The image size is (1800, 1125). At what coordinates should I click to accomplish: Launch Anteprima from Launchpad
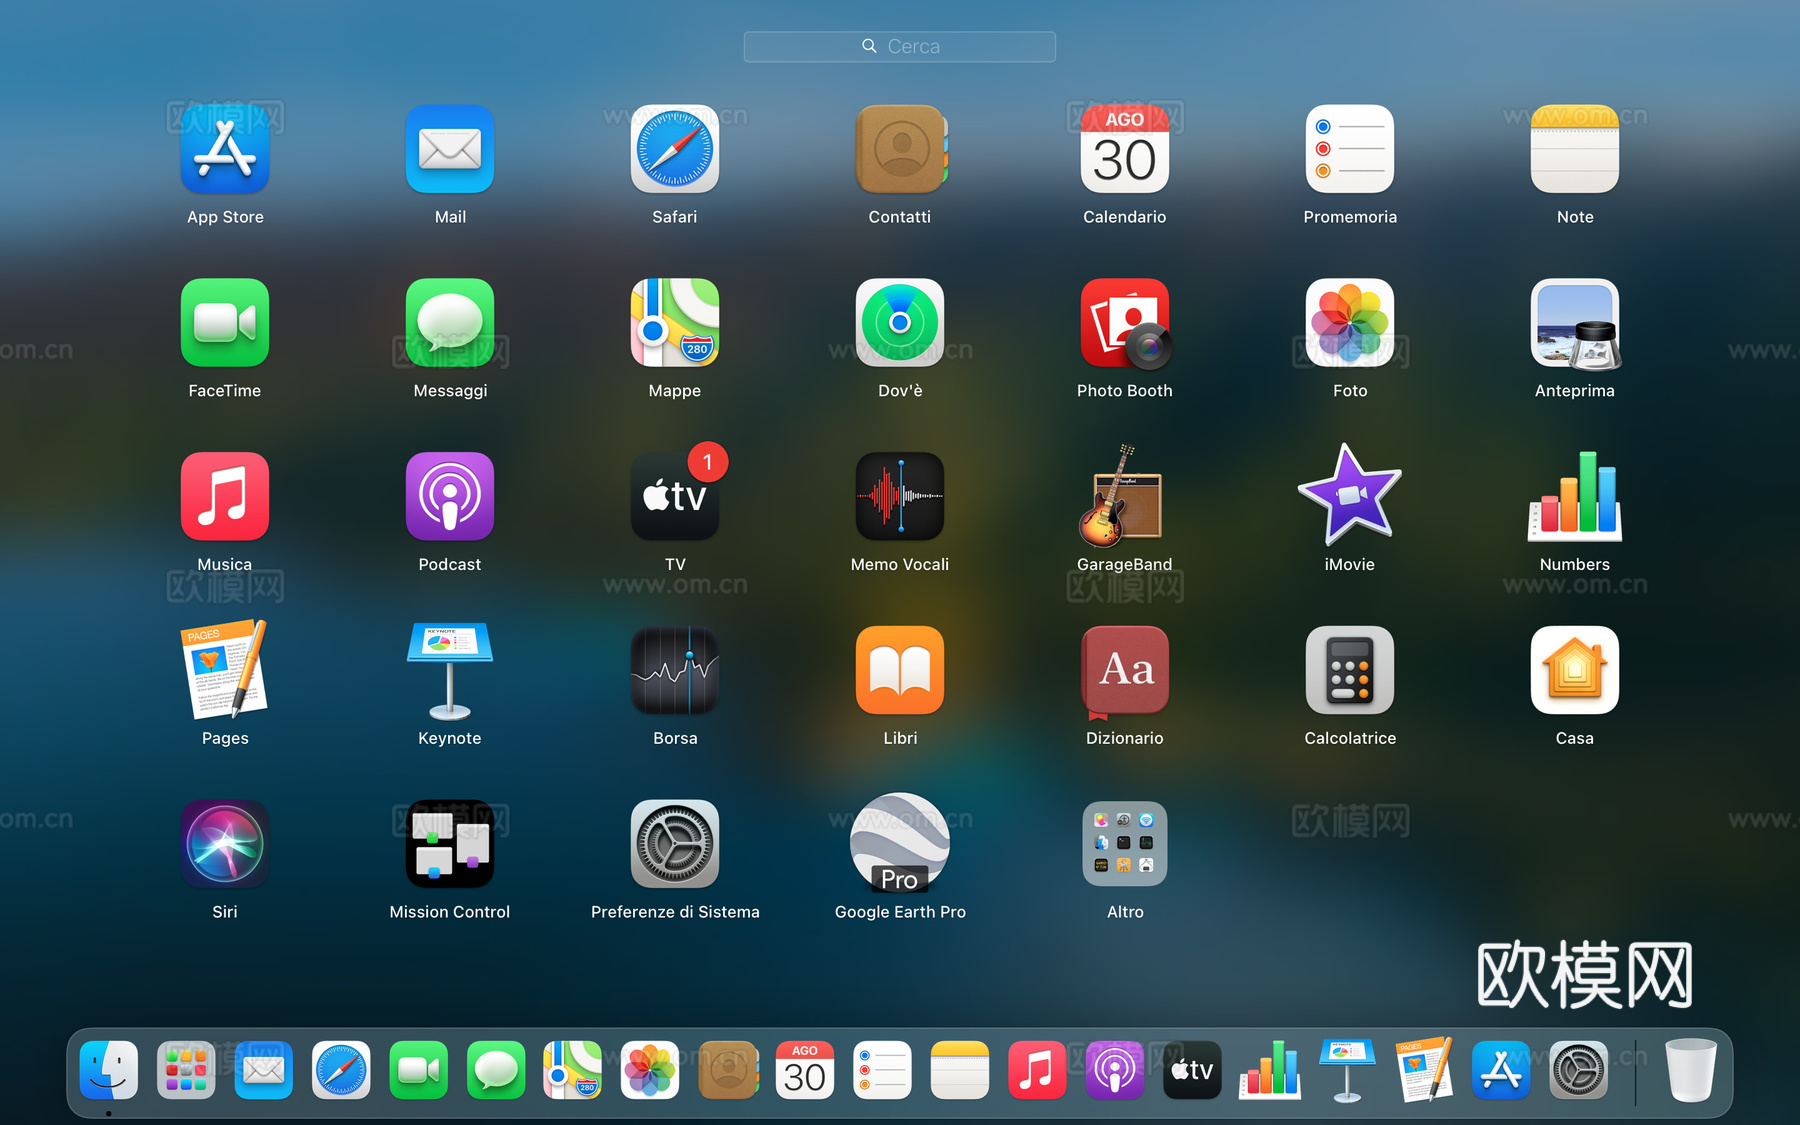pos(1575,324)
